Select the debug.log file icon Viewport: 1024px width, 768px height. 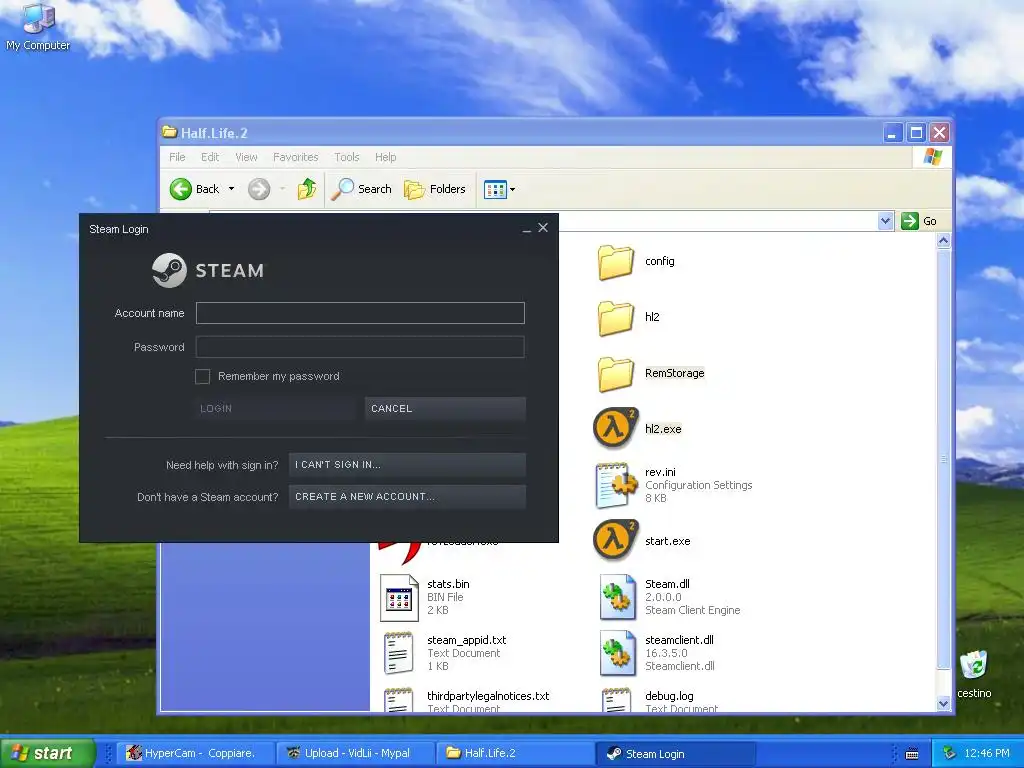point(616,700)
